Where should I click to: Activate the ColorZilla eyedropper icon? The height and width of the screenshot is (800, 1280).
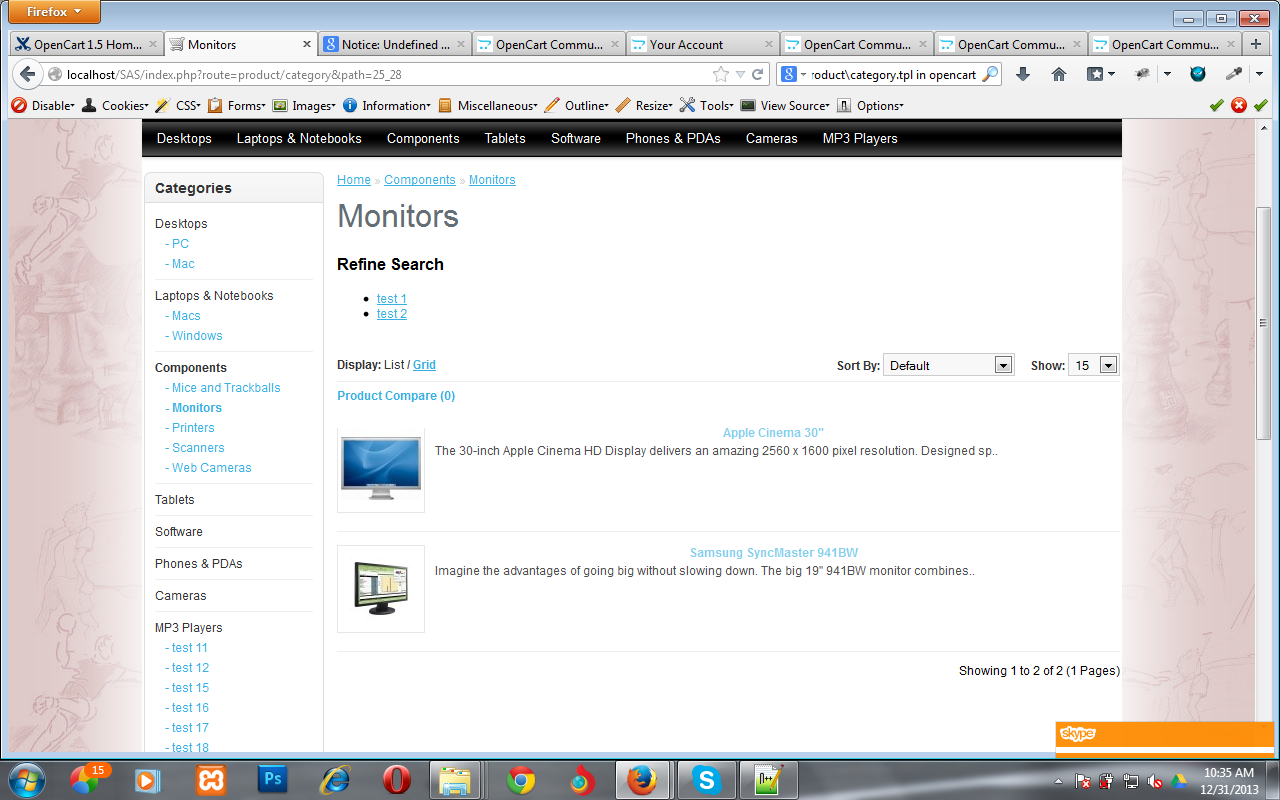pyautogui.click(x=1234, y=74)
